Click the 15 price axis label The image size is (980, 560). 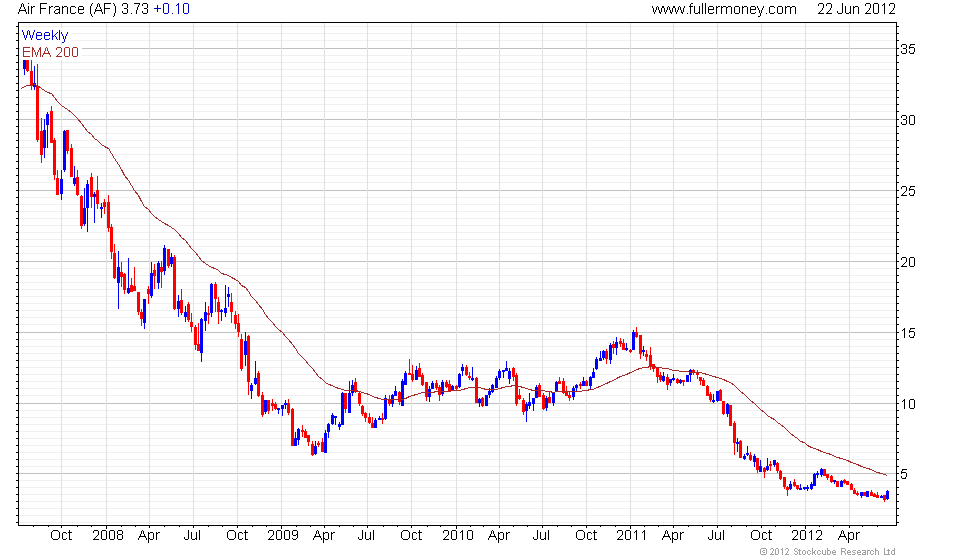(x=908, y=333)
